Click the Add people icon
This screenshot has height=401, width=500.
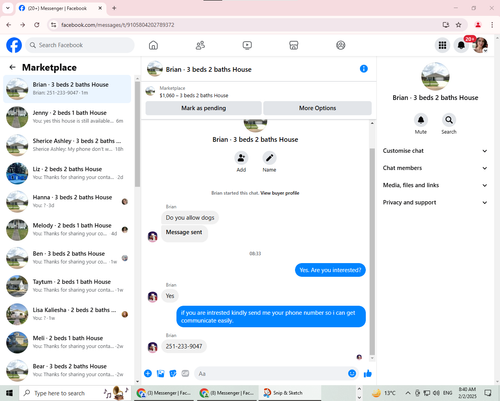pos(241,158)
